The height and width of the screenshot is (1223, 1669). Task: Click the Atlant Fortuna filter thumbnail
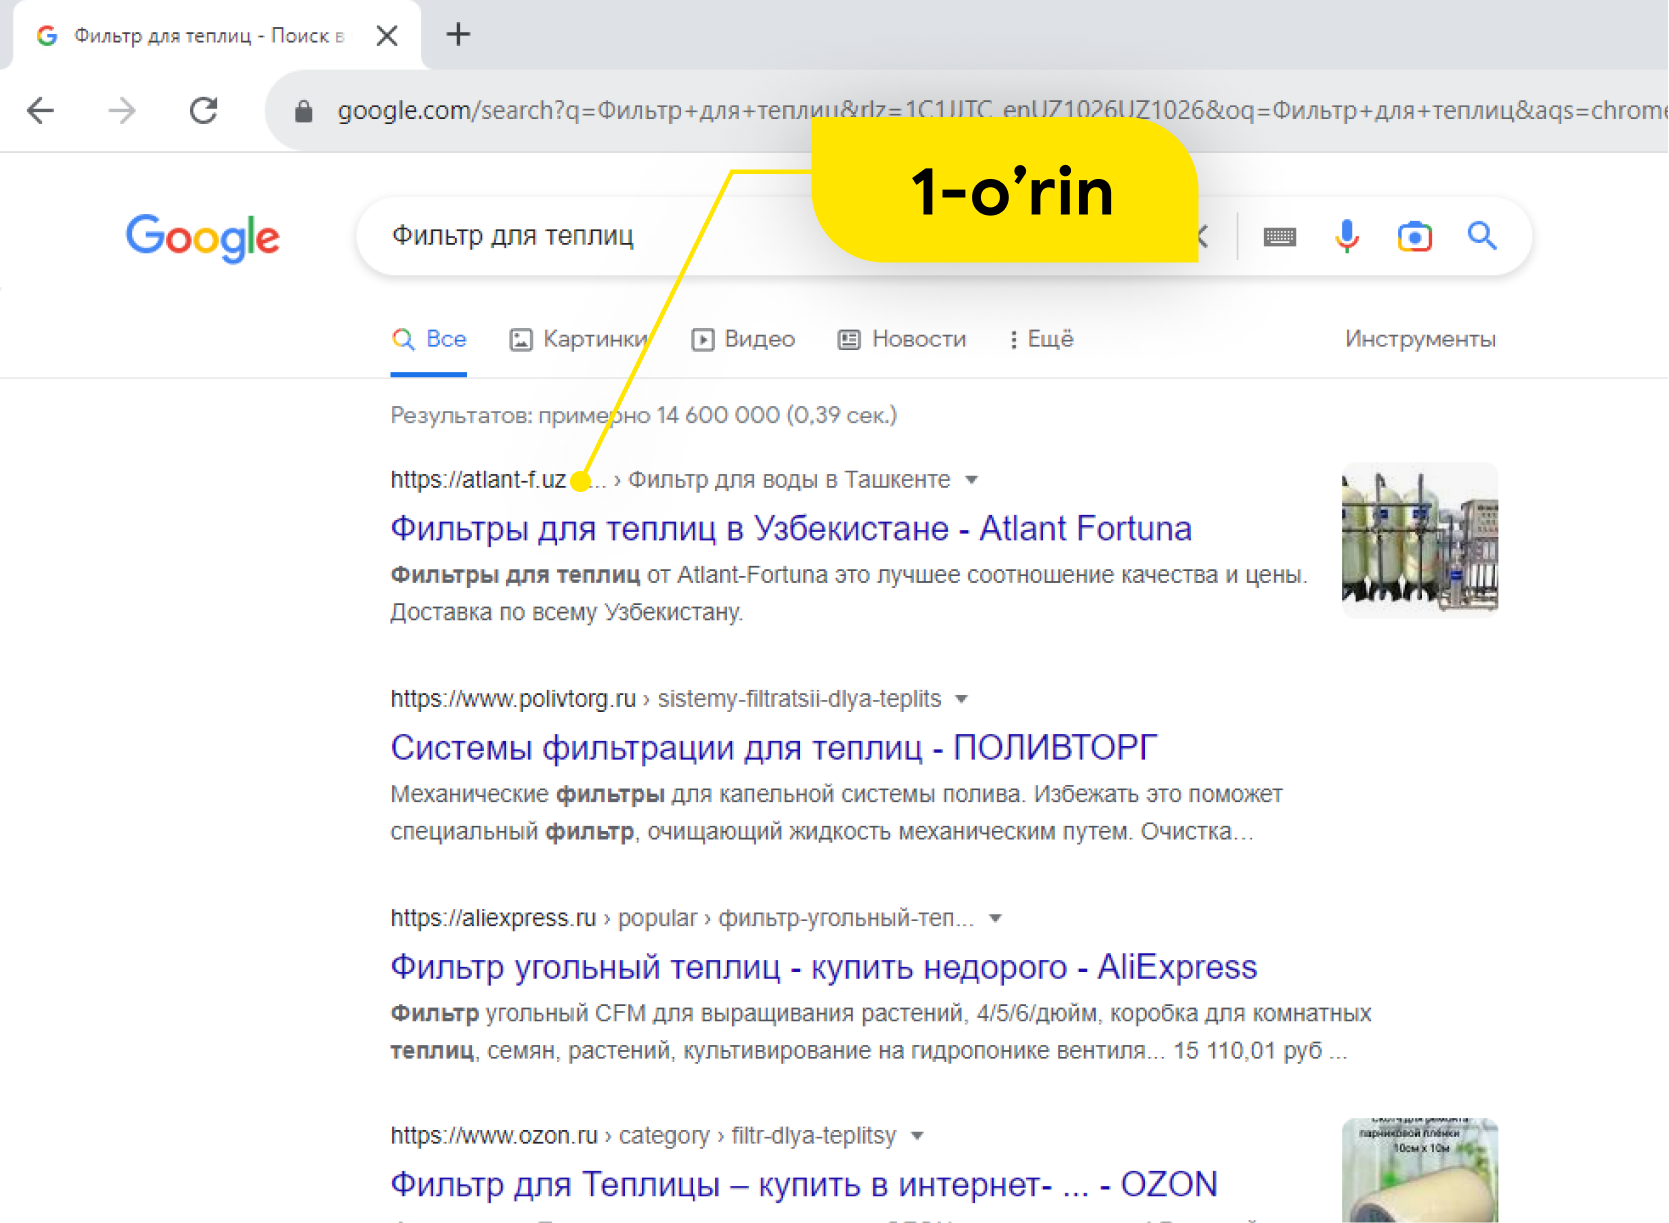click(x=1420, y=540)
